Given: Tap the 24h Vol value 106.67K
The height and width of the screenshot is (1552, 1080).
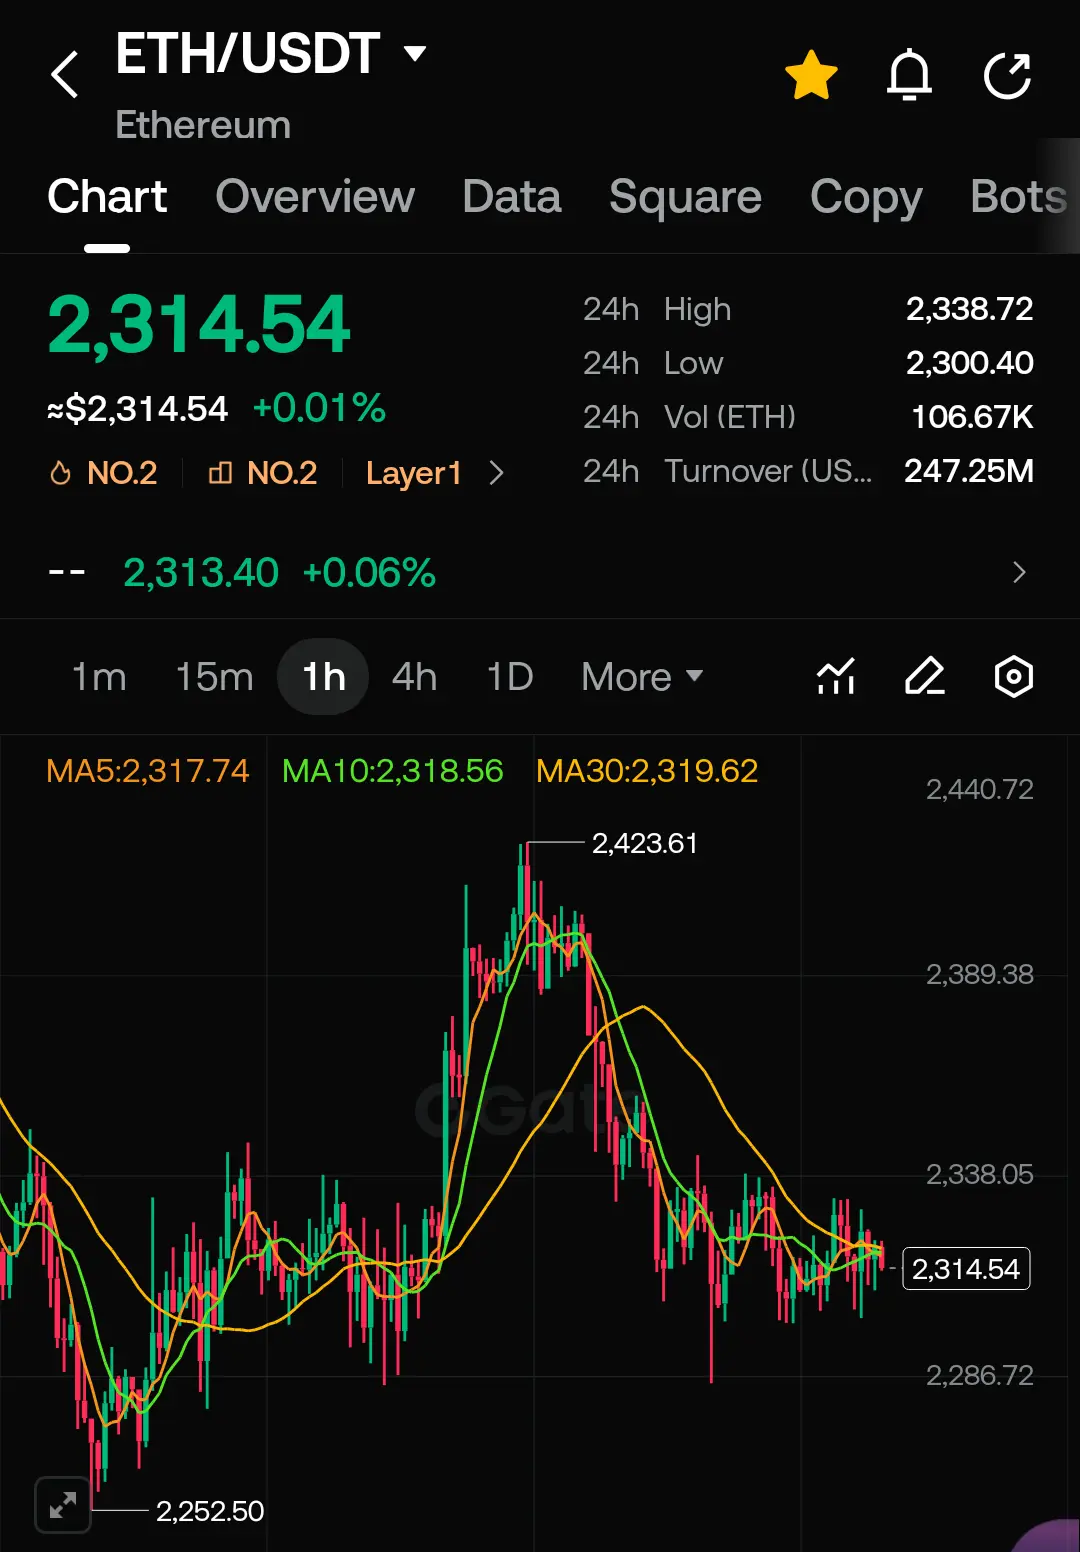Looking at the screenshot, I should [972, 417].
